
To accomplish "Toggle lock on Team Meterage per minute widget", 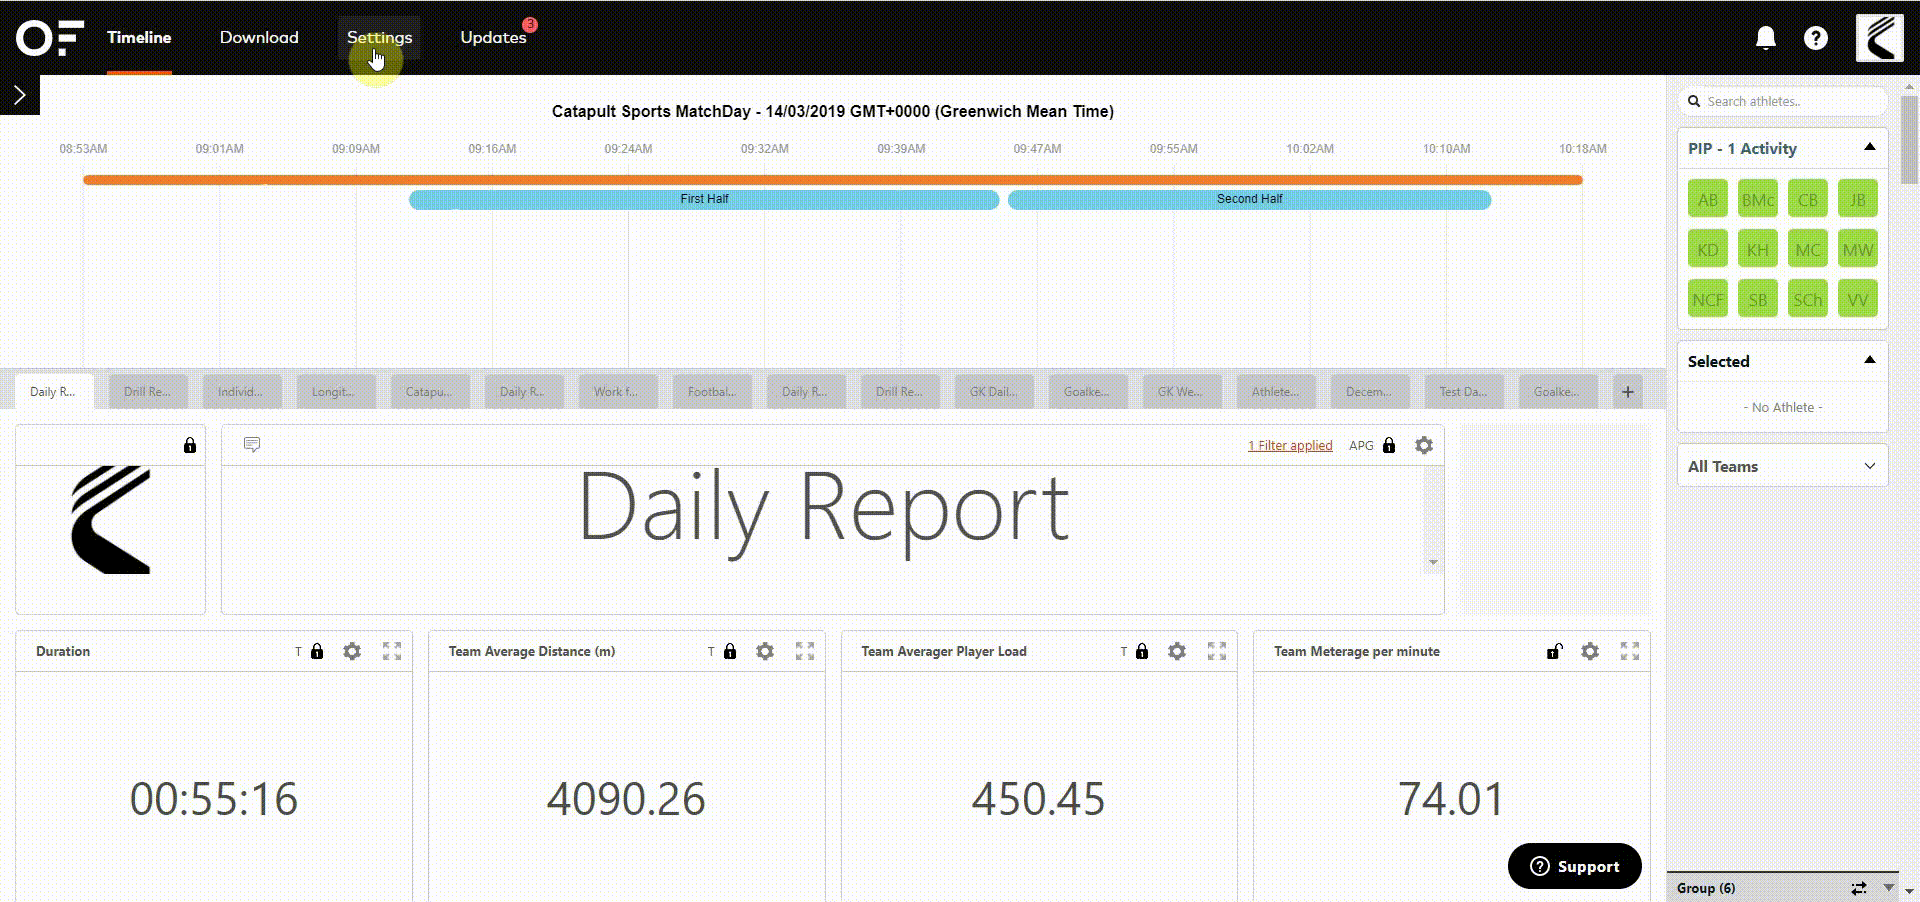I will [x=1554, y=651].
